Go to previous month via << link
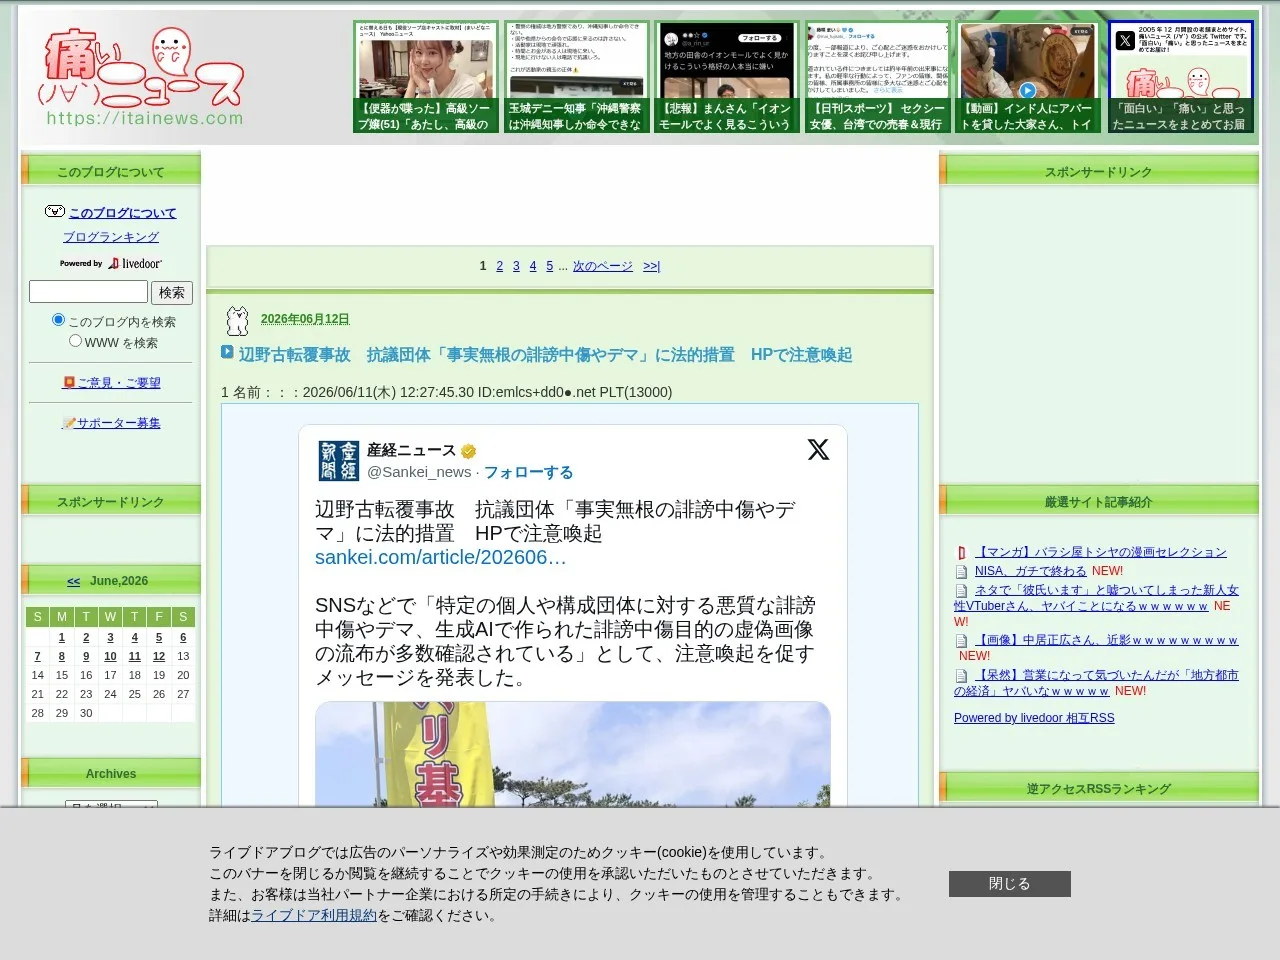The image size is (1280, 960). pyautogui.click(x=74, y=581)
